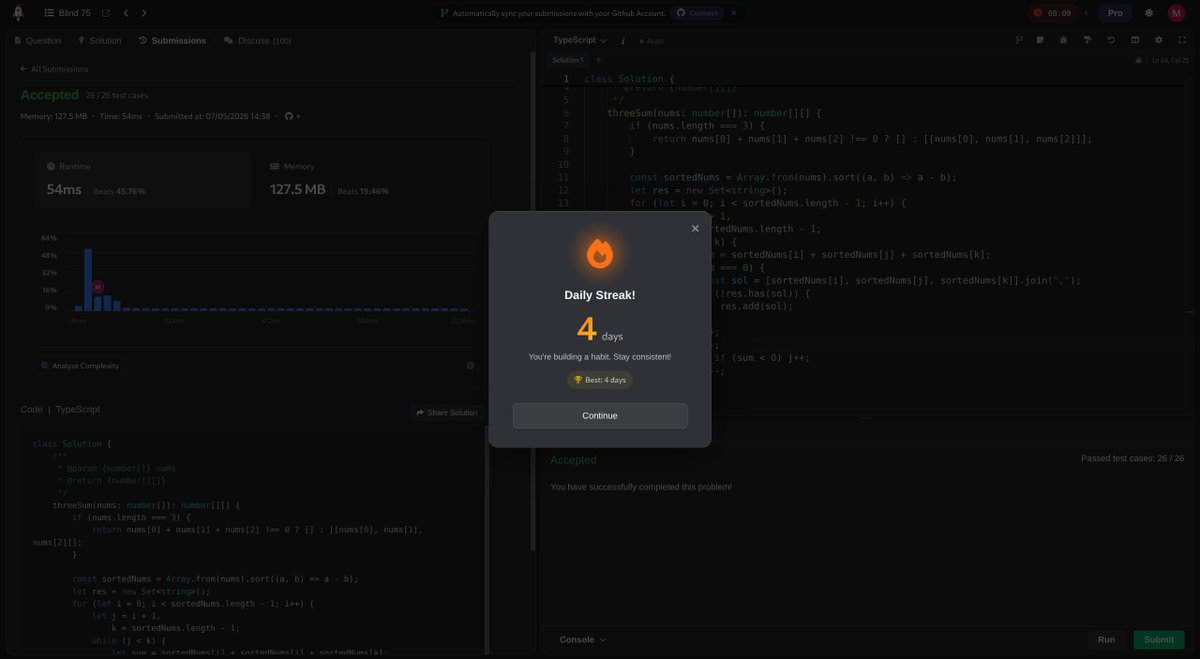This screenshot has height=659, width=1200.
Task: Start the red timer 00:00
Action: pos(1052,13)
